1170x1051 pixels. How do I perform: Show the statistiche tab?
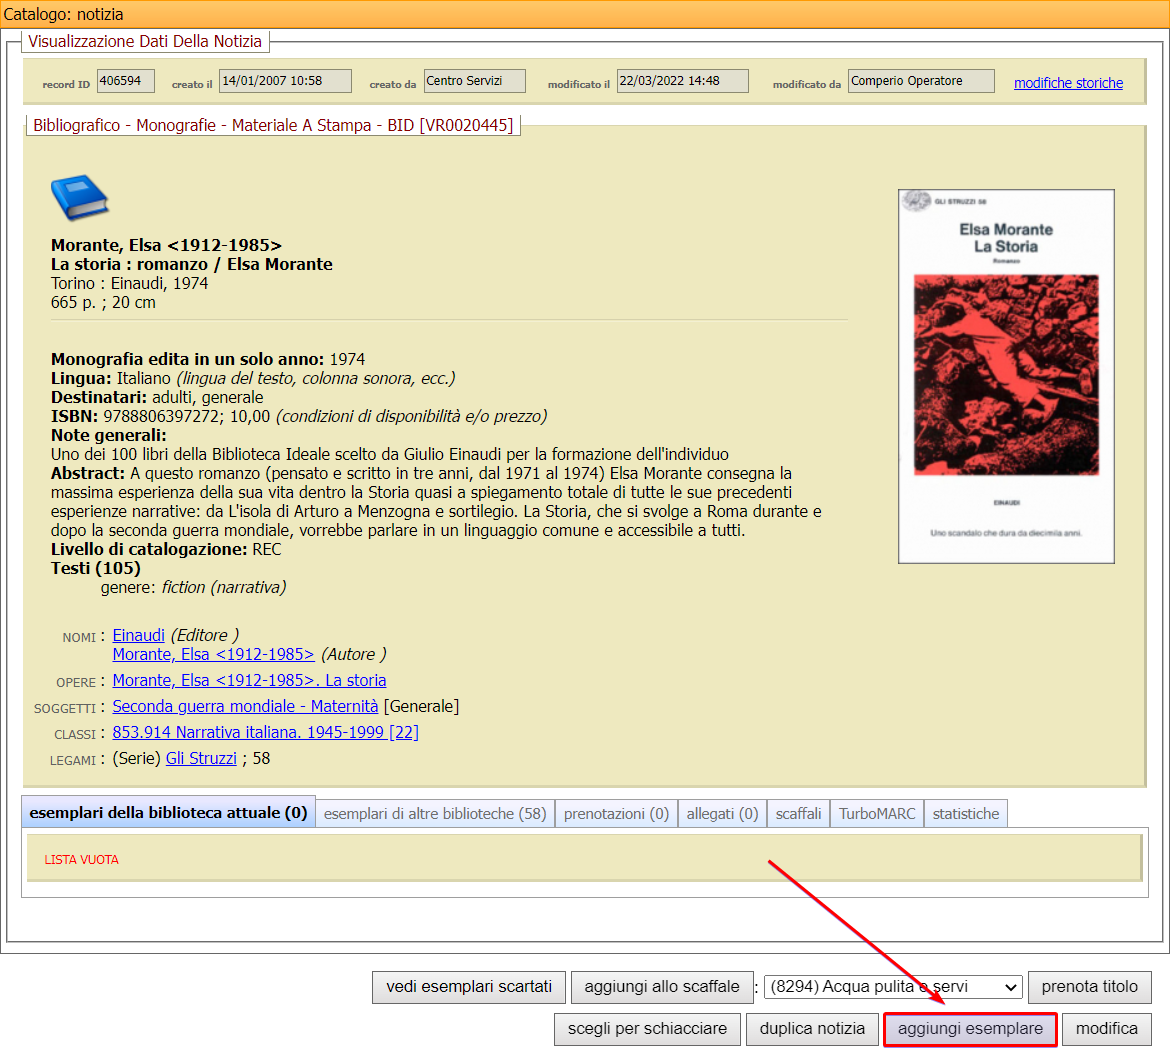pos(965,813)
